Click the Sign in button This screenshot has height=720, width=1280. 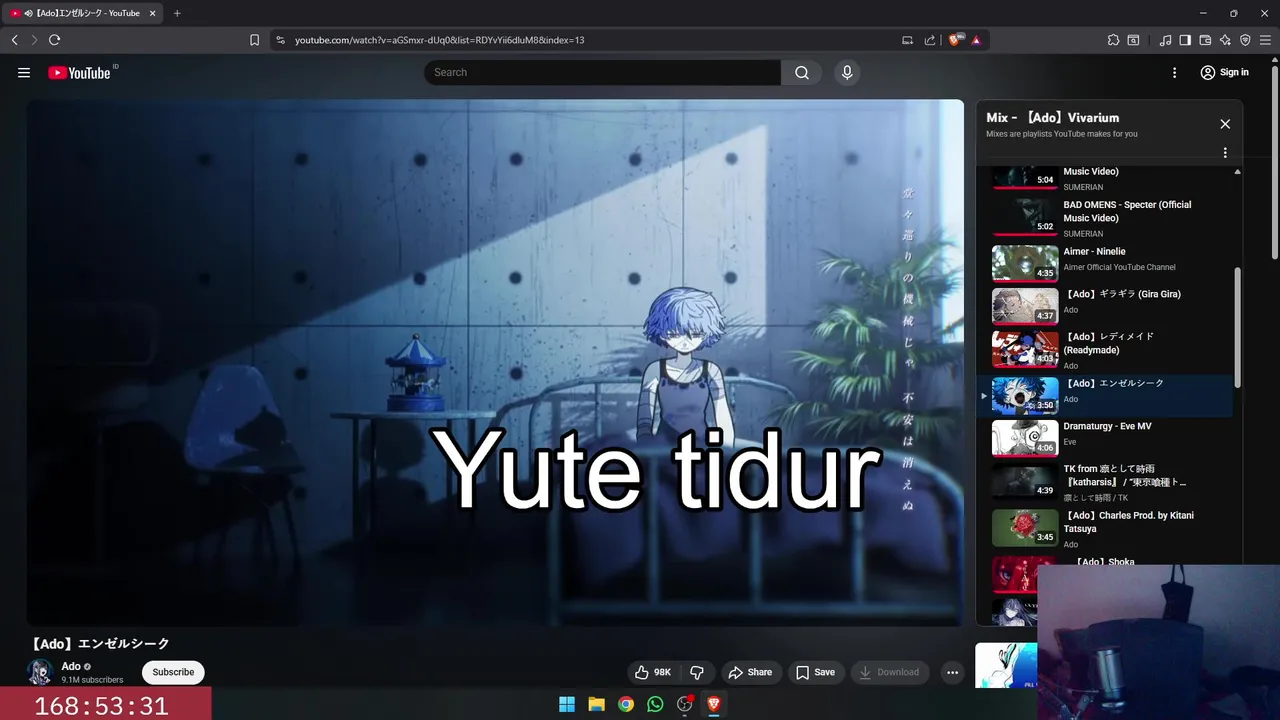click(1225, 72)
